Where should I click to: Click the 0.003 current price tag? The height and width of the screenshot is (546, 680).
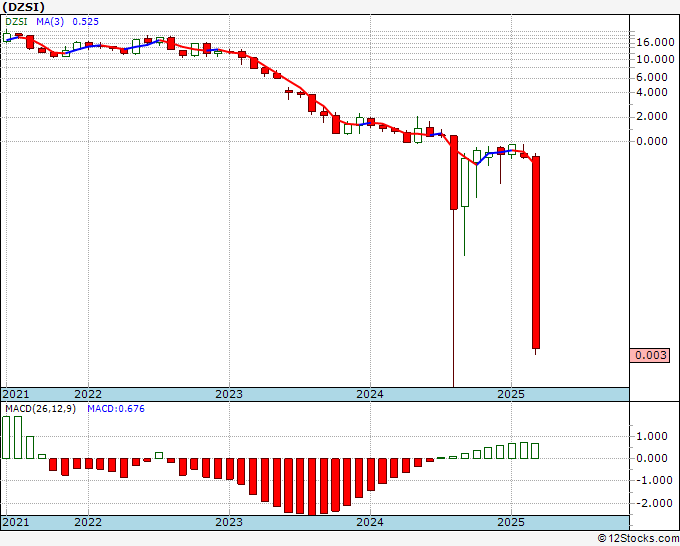[x=650, y=355]
